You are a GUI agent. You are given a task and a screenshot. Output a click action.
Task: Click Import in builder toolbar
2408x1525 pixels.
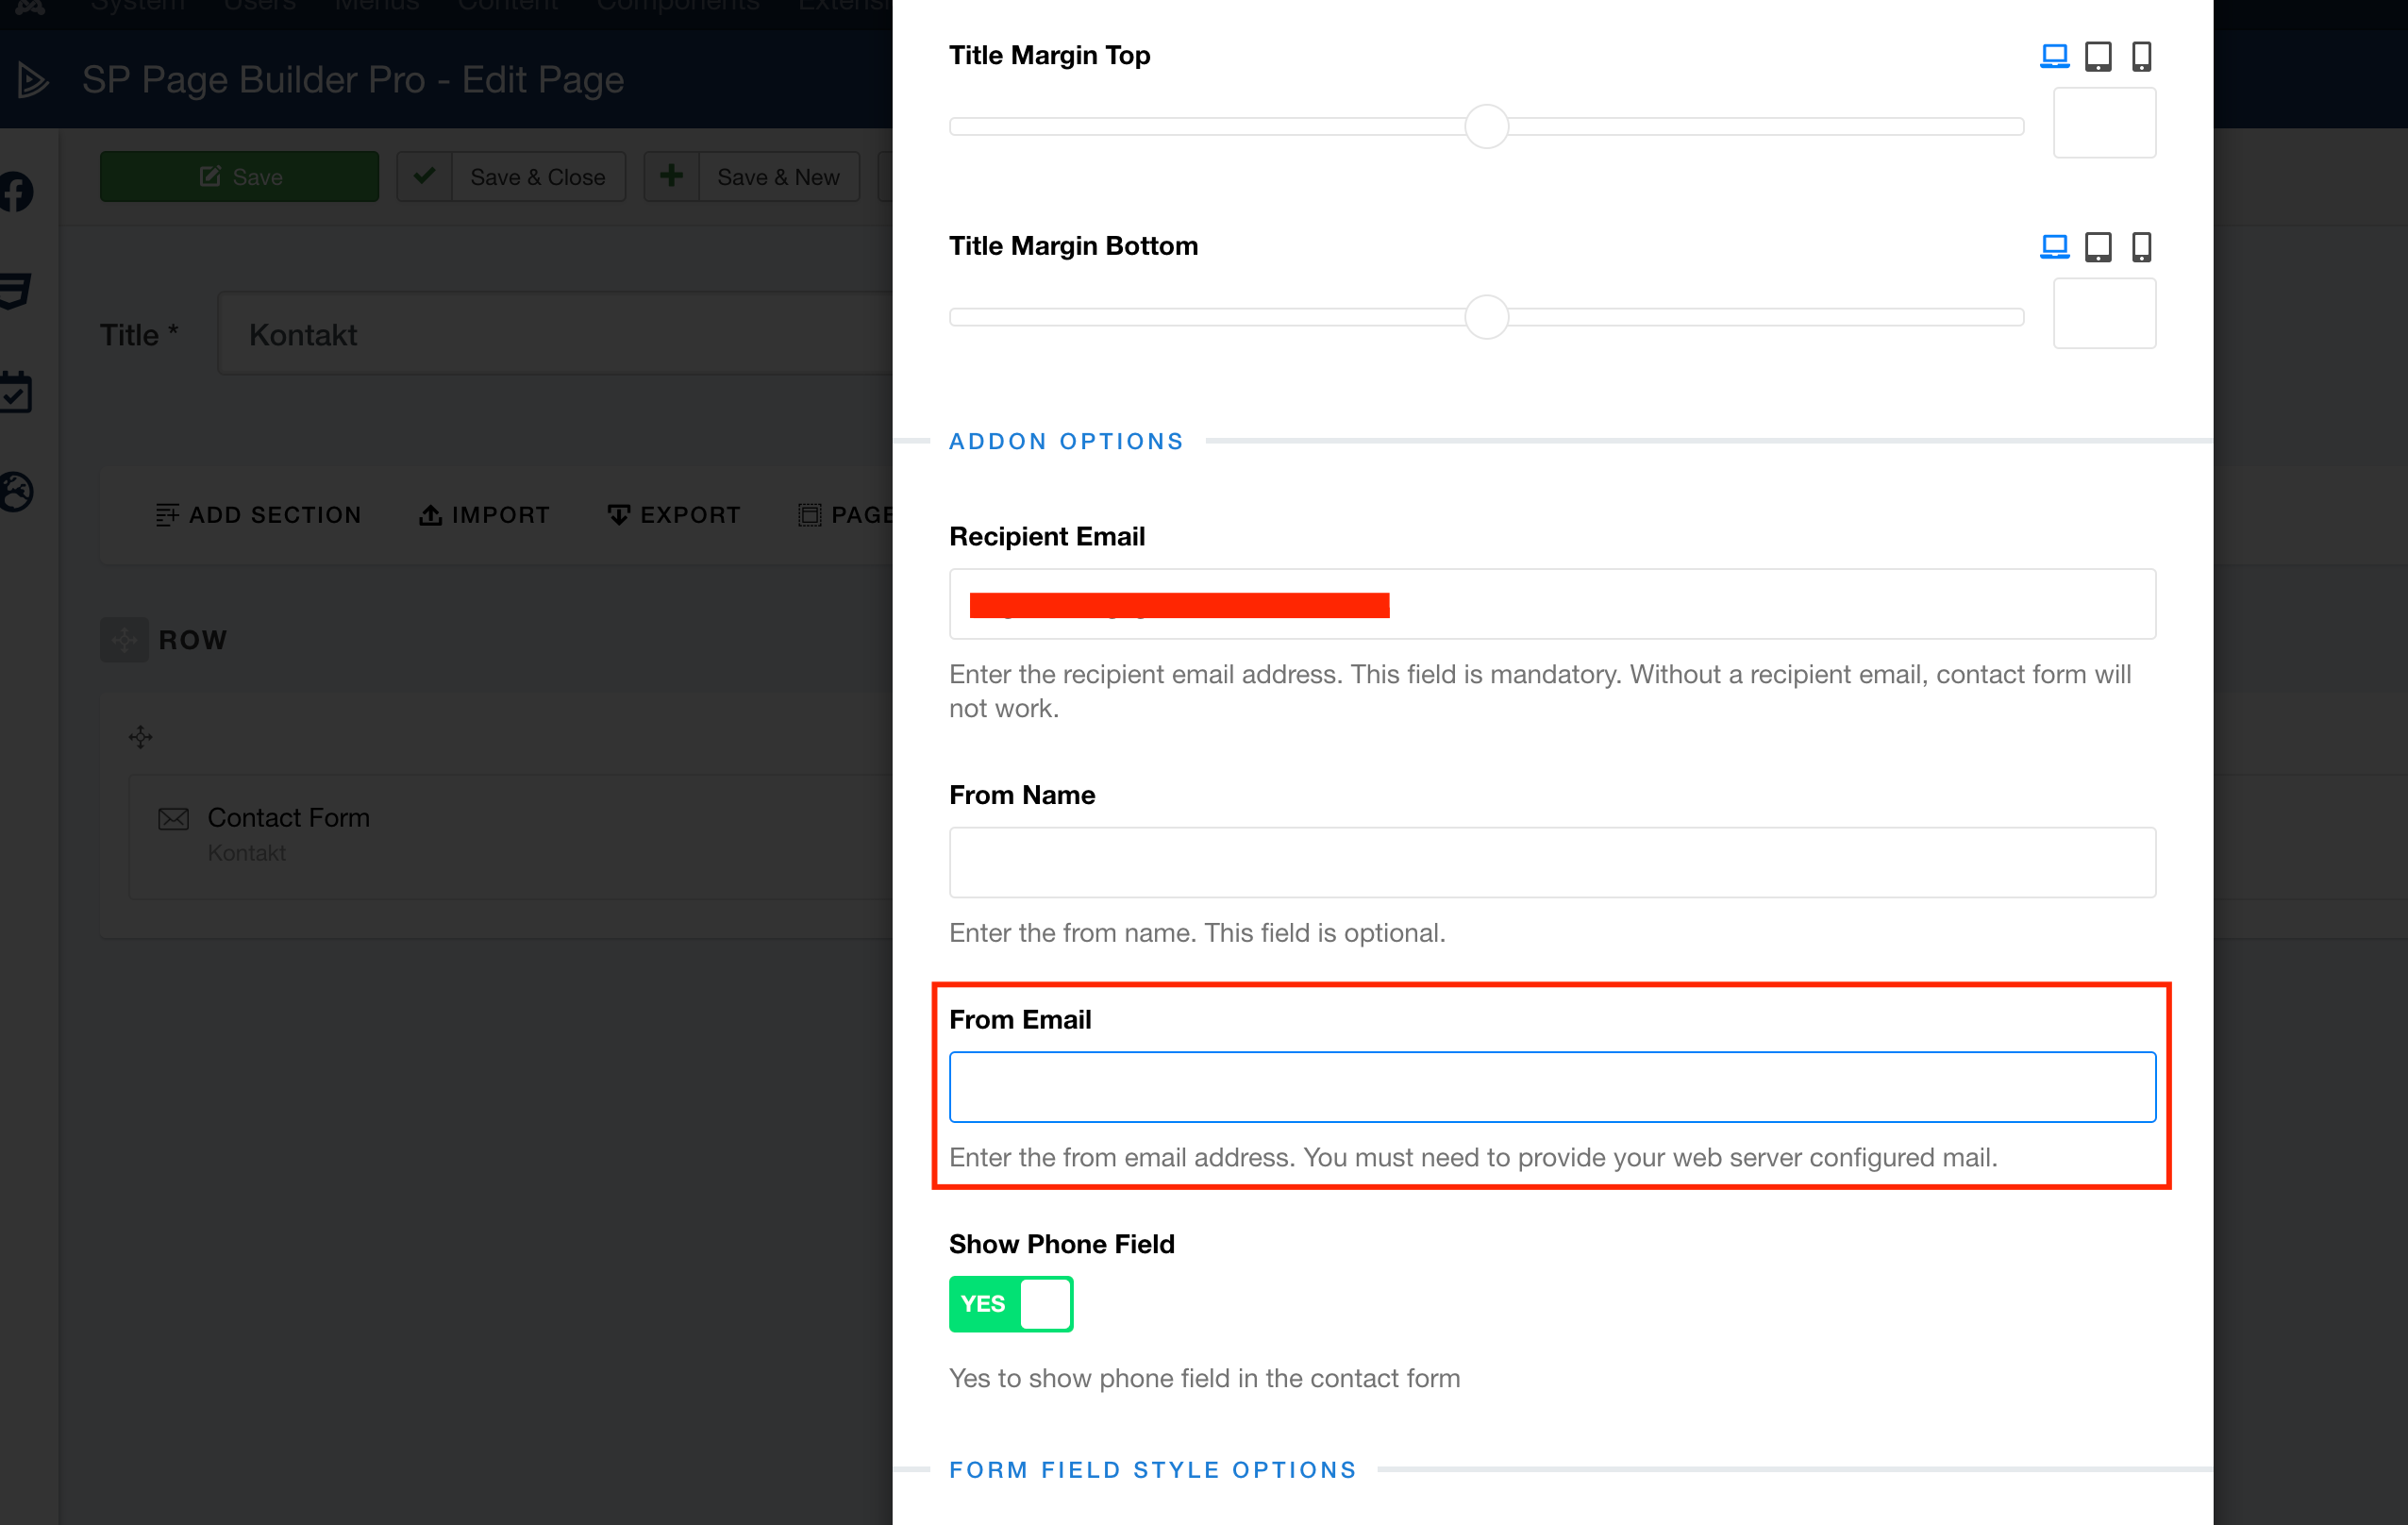(x=484, y=515)
